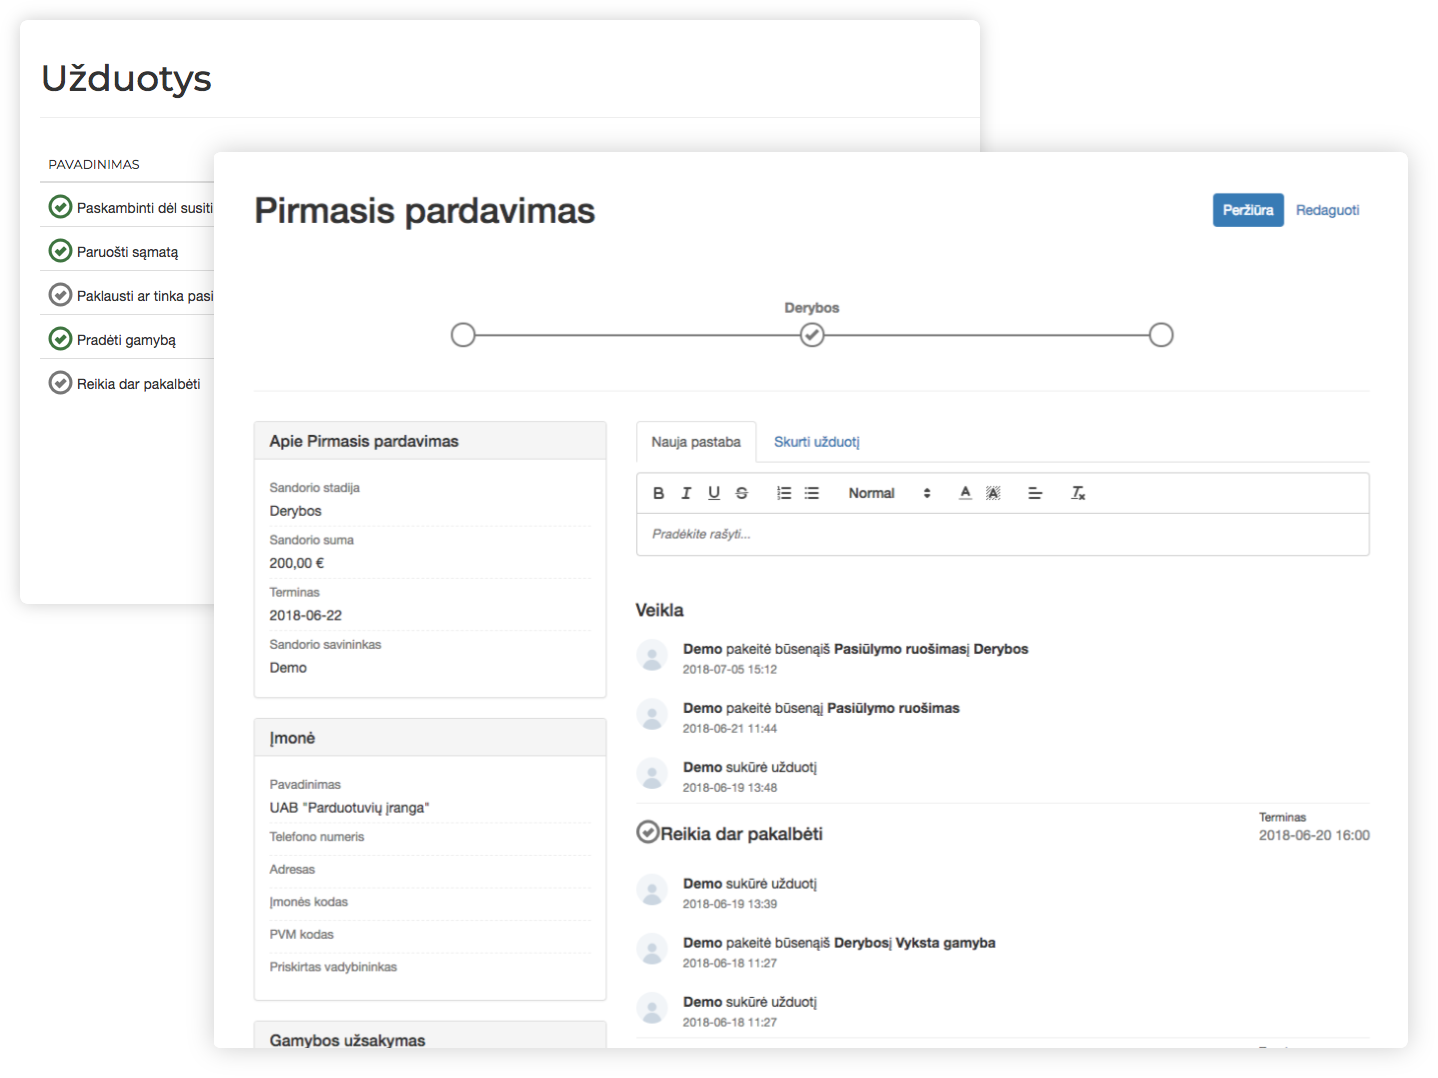1438x1078 pixels.
Task: Open the text background color picker
Action: pos(993,493)
